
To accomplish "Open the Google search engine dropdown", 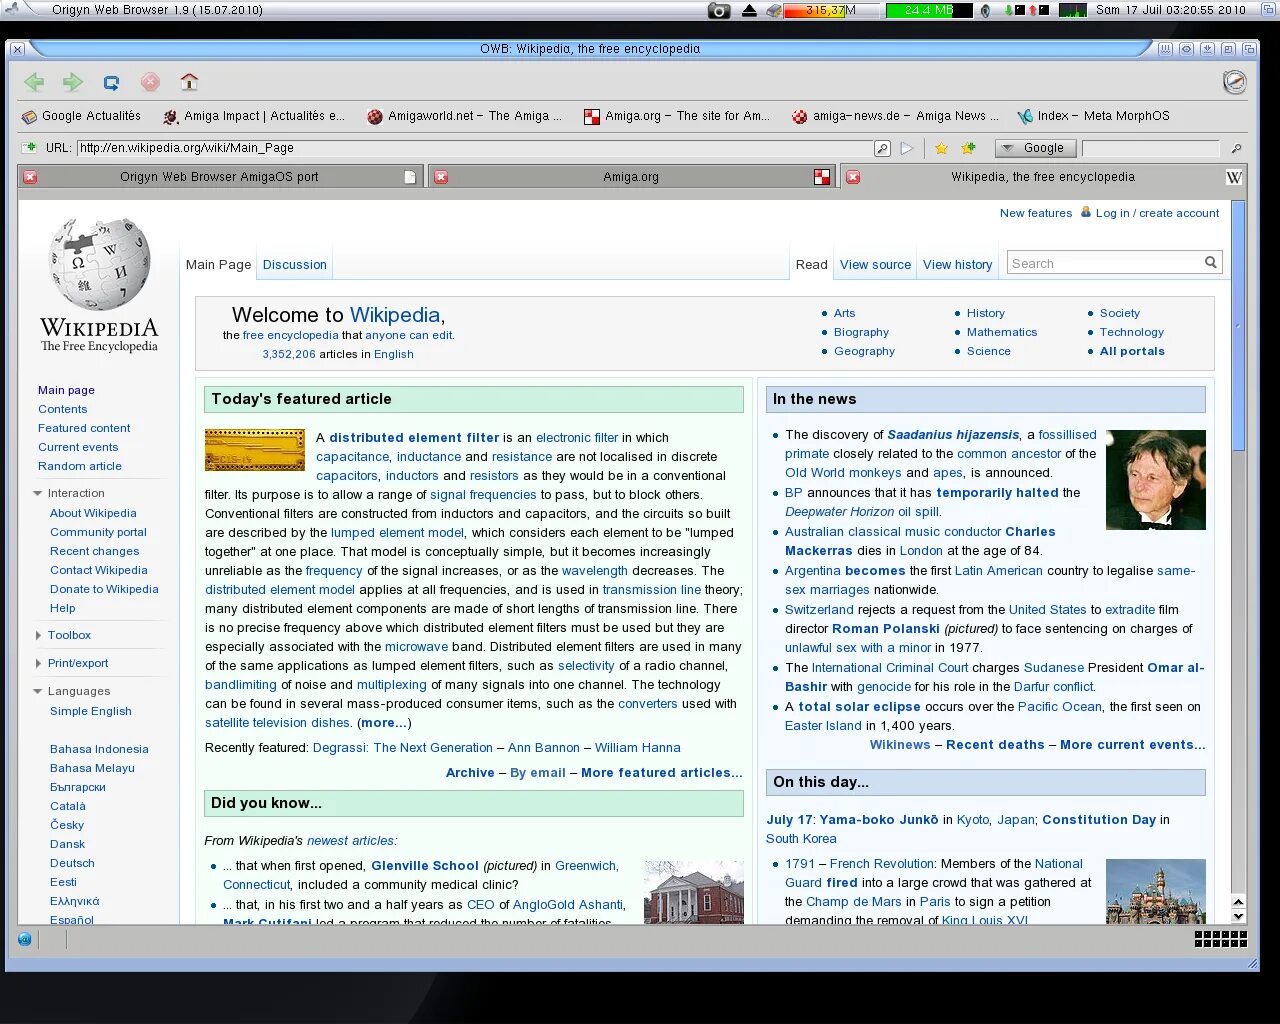I will [1036, 148].
